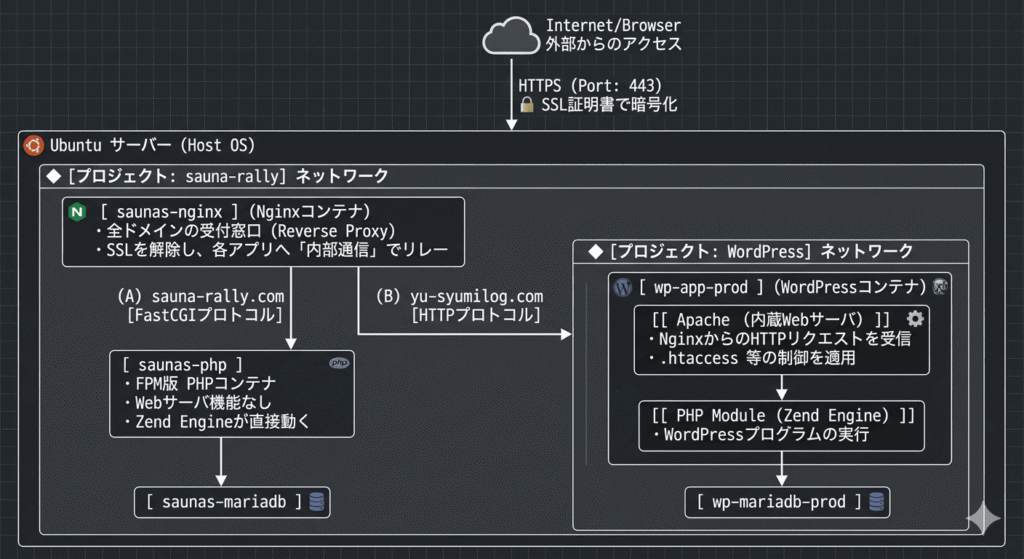The height and width of the screenshot is (559, 1024).
Task: Click the diamond marker before sauna-rally project title
Action: pos(54,177)
